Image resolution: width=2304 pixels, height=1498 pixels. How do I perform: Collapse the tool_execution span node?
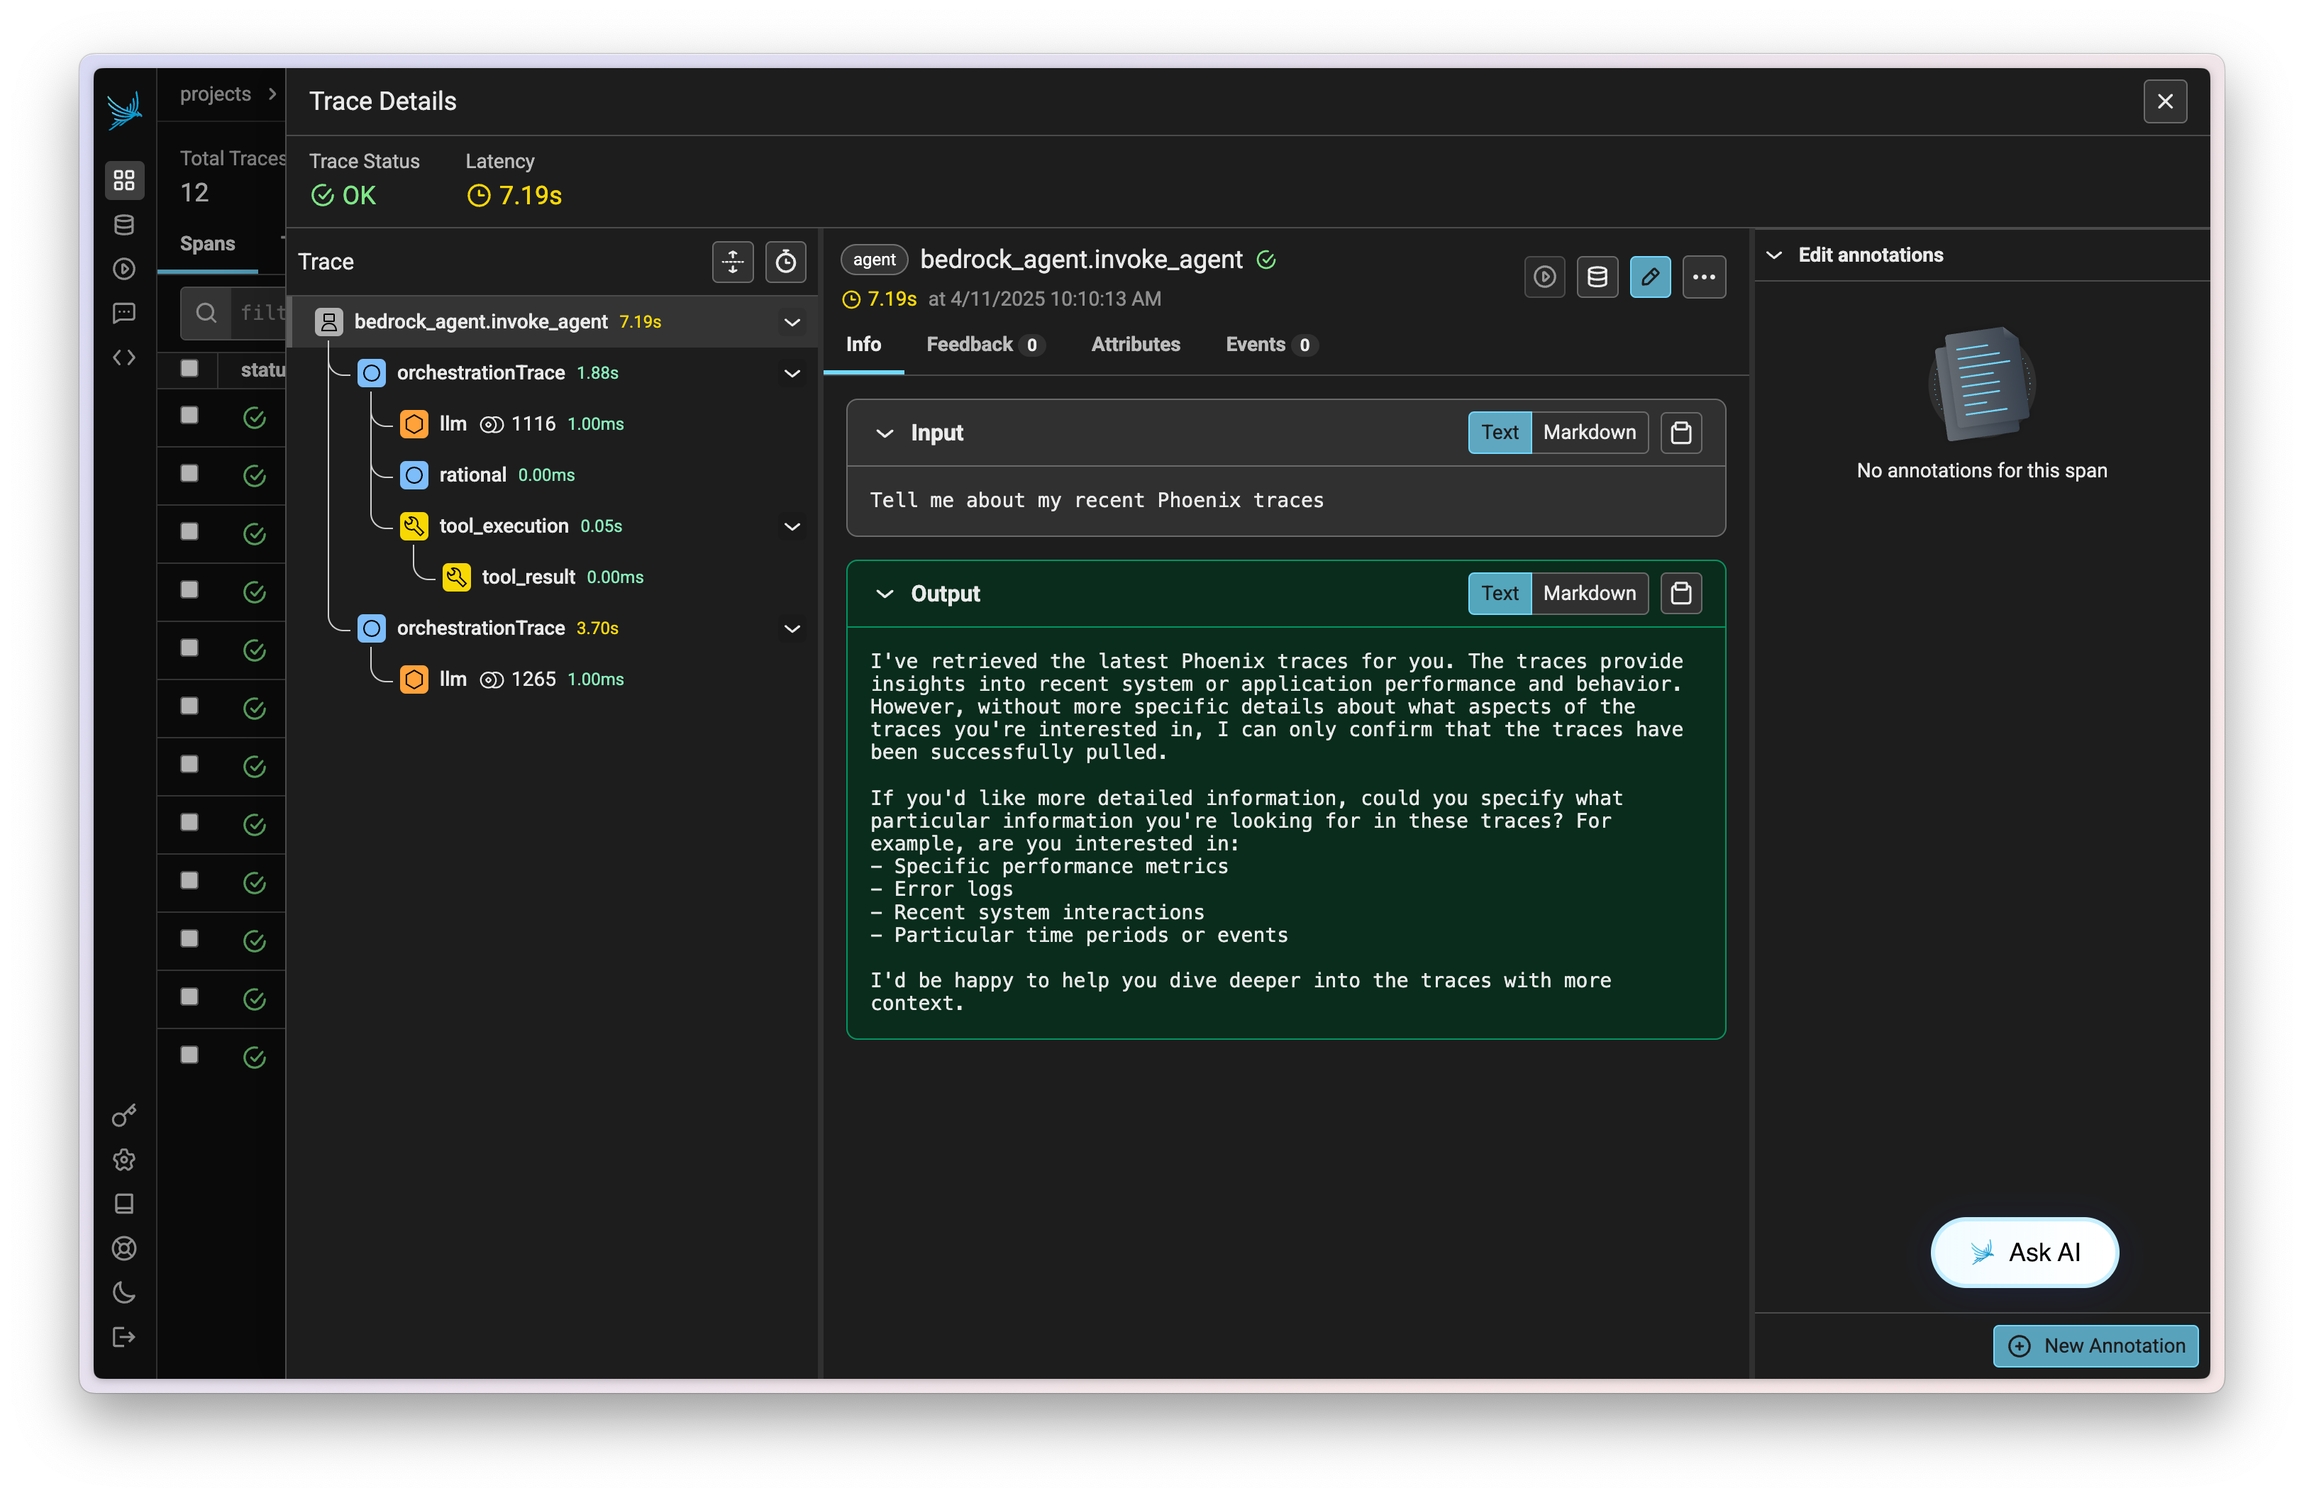point(792,526)
